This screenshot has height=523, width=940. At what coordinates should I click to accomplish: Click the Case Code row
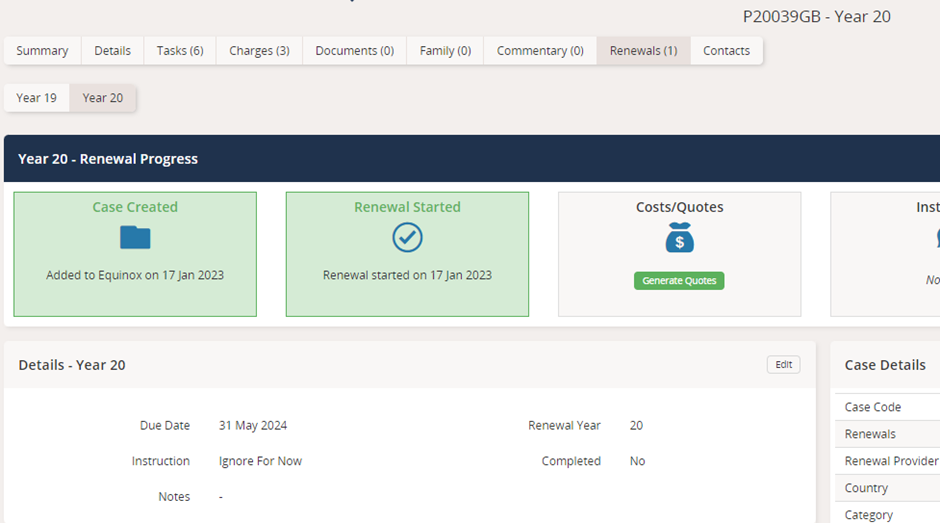tap(887, 407)
